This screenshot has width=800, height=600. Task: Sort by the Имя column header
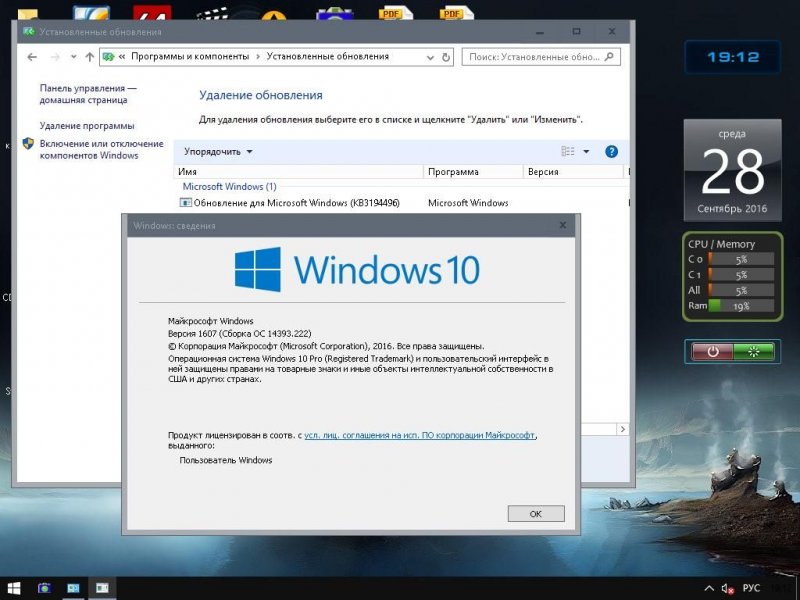tap(298, 172)
